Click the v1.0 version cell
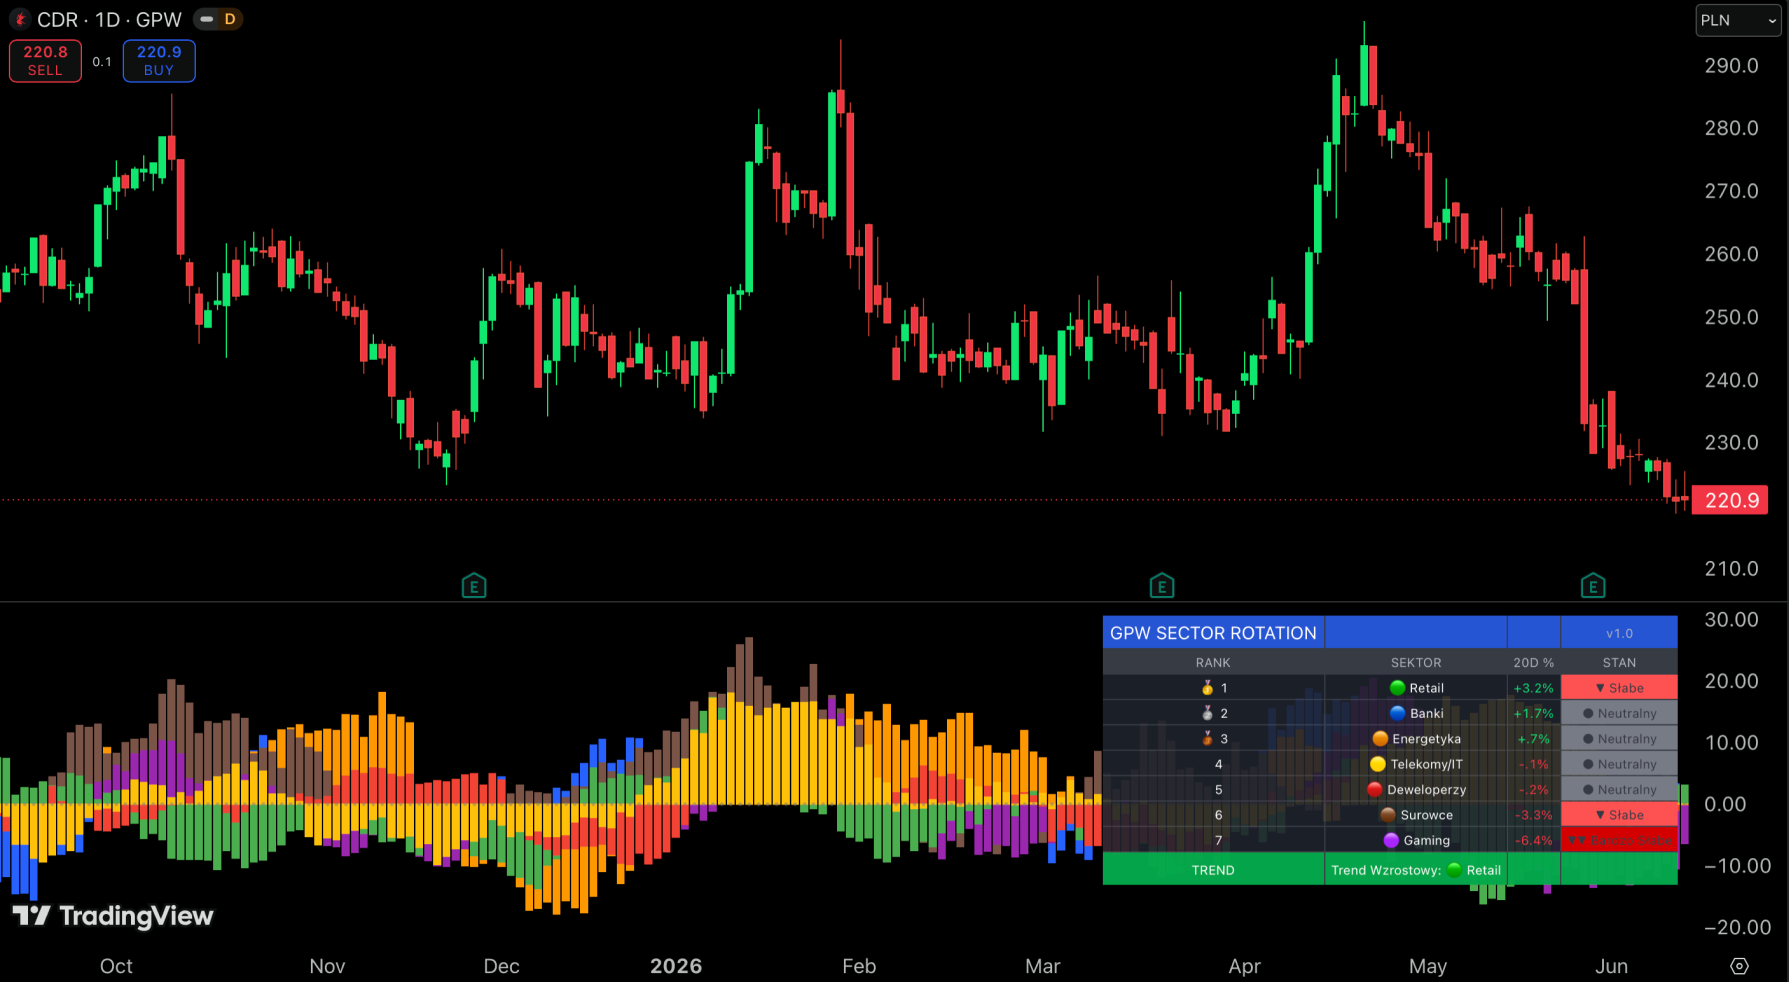The image size is (1789, 982). (x=1619, y=633)
